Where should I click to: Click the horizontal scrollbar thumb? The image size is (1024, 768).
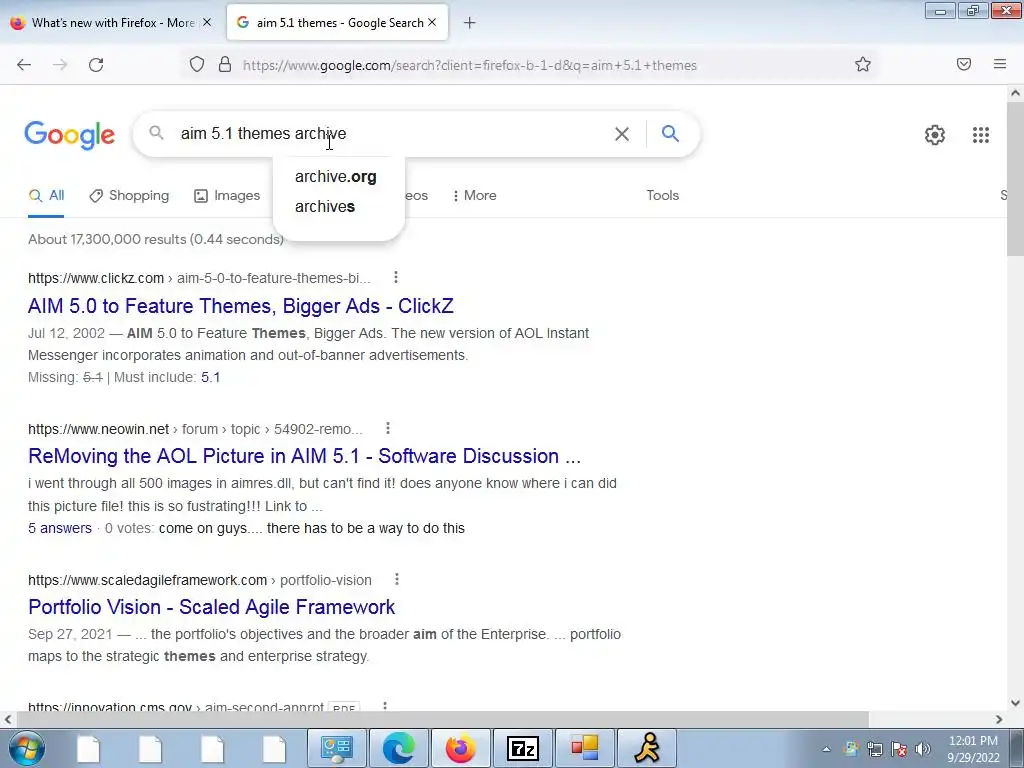[x=443, y=719]
